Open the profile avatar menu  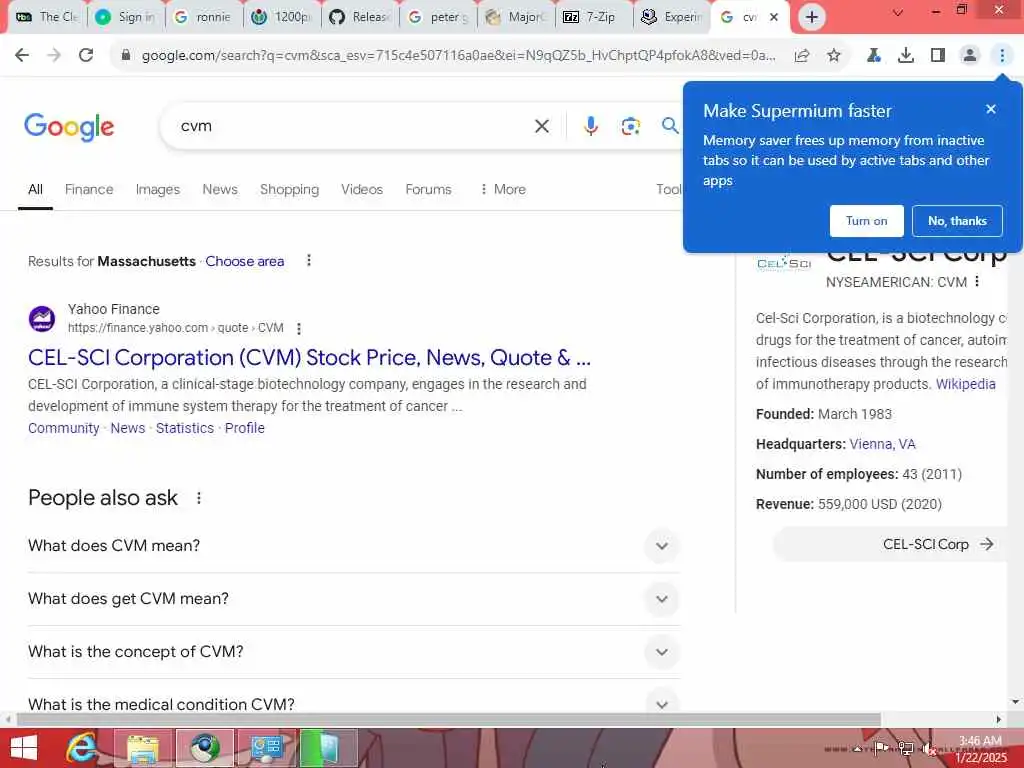[970, 56]
